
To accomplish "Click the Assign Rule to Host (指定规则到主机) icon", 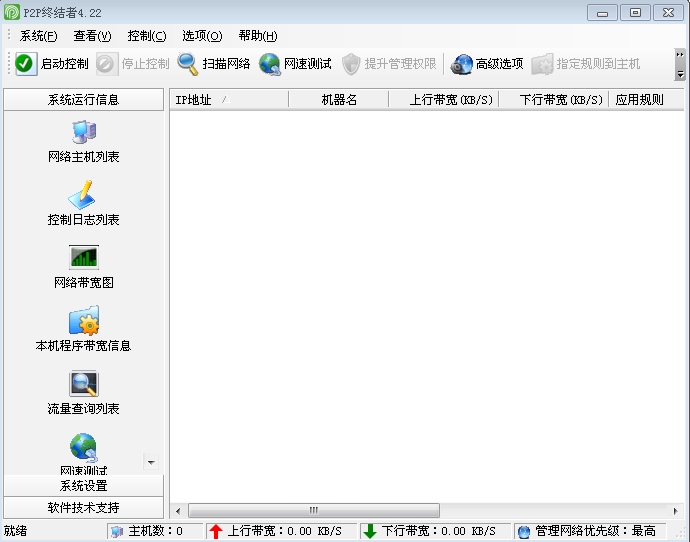I will [542, 64].
